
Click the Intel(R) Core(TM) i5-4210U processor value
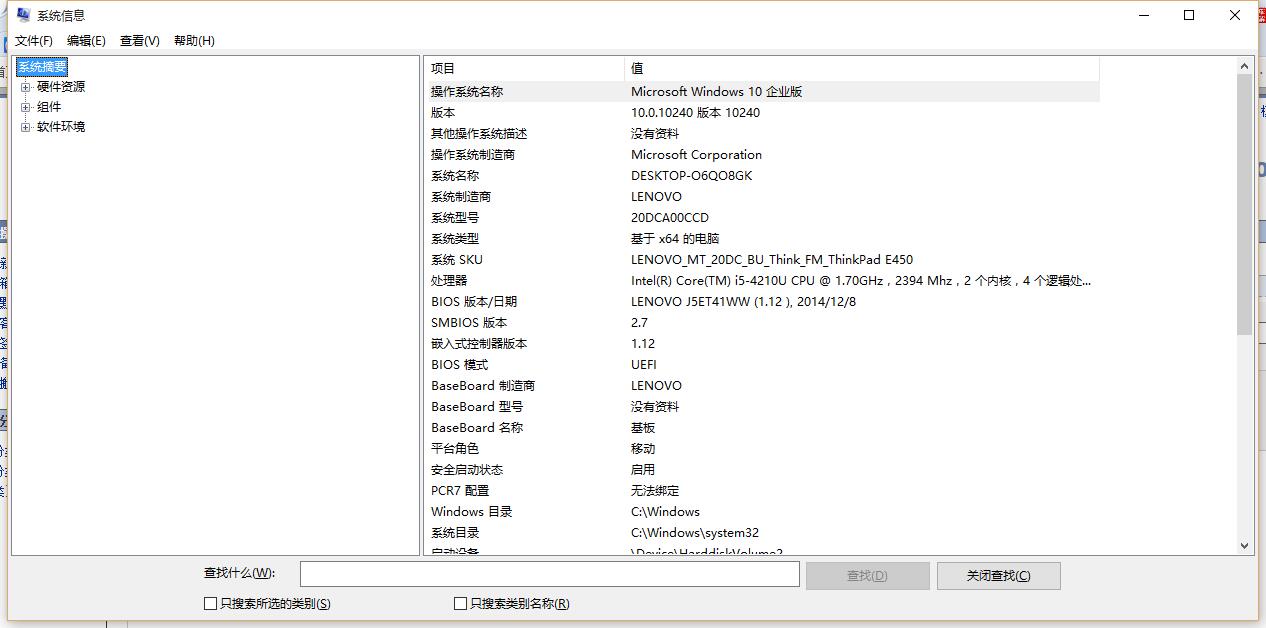pyautogui.click(x=861, y=281)
